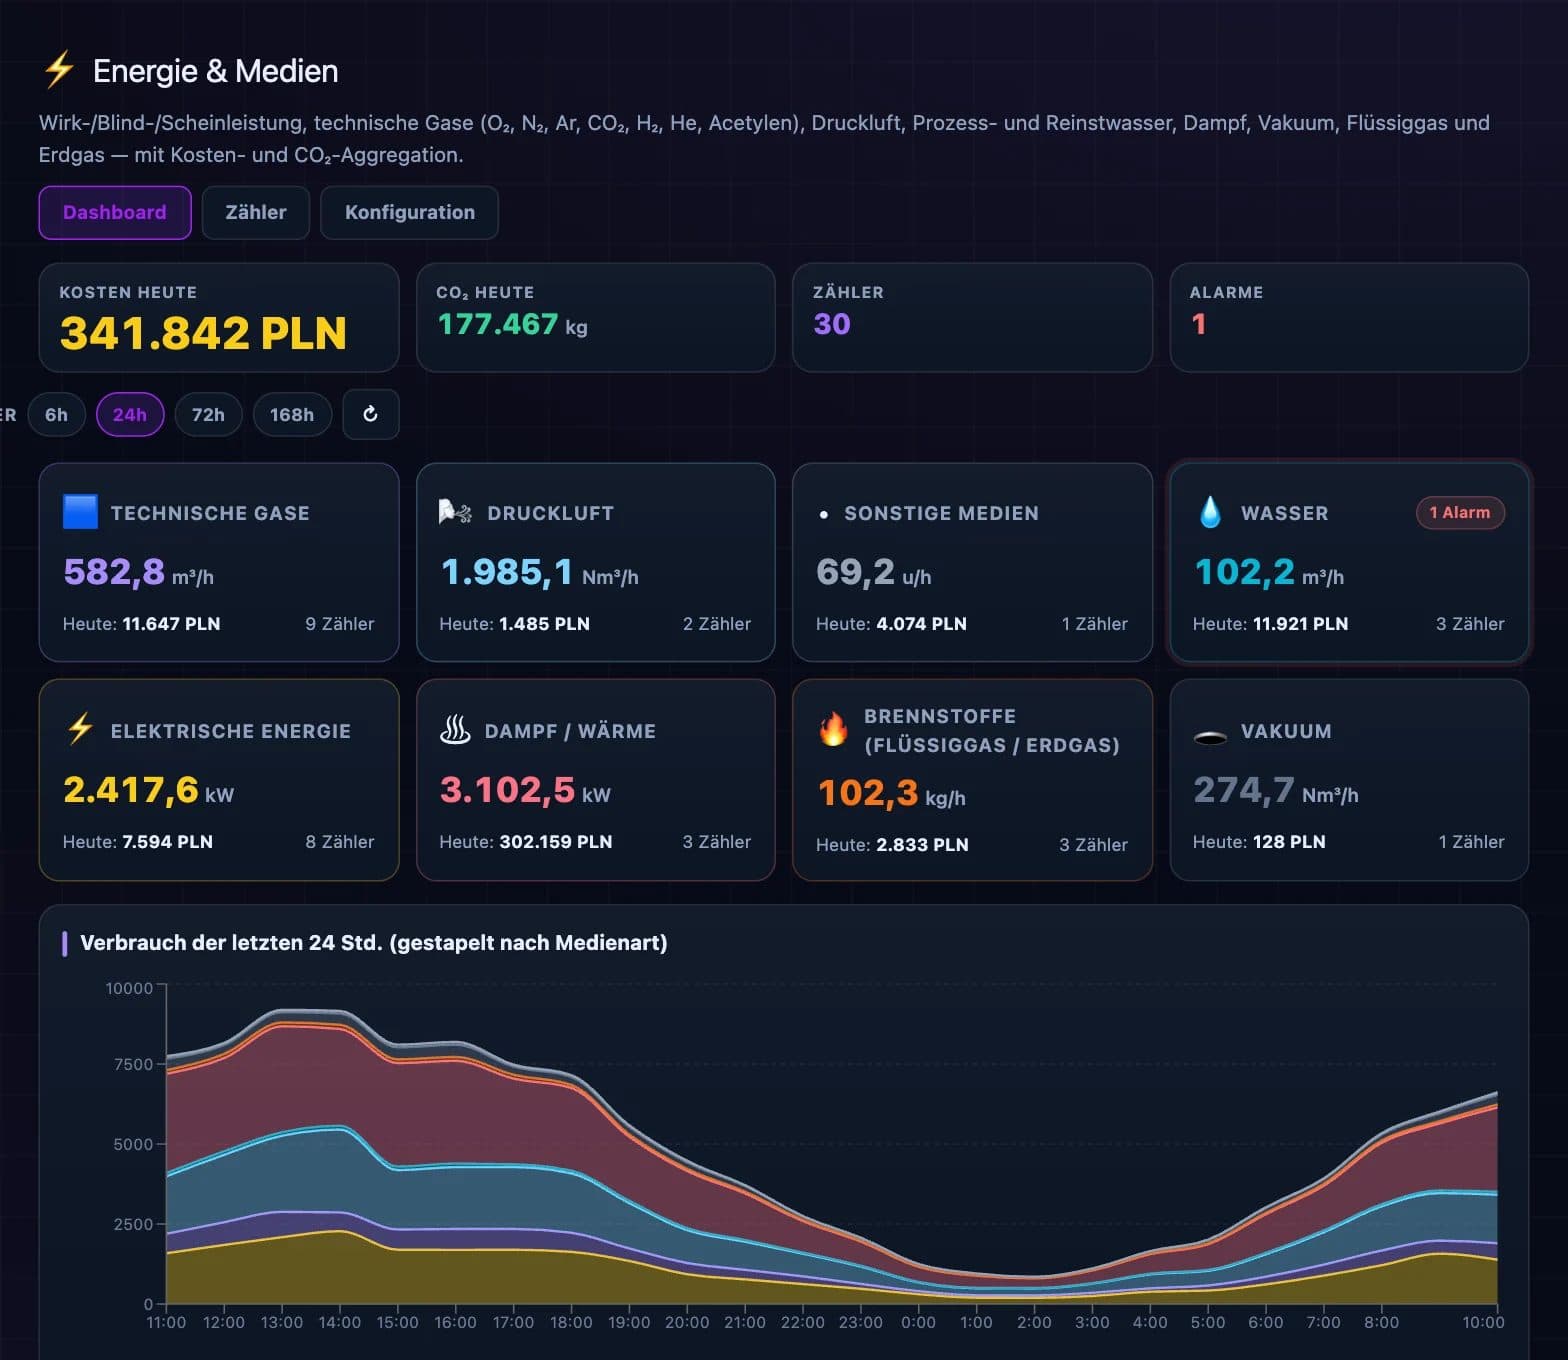Viewport: 1568px width, 1360px height.
Task: Click Heute: 2.833 PLN on Brennstoffe
Action: point(892,845)
